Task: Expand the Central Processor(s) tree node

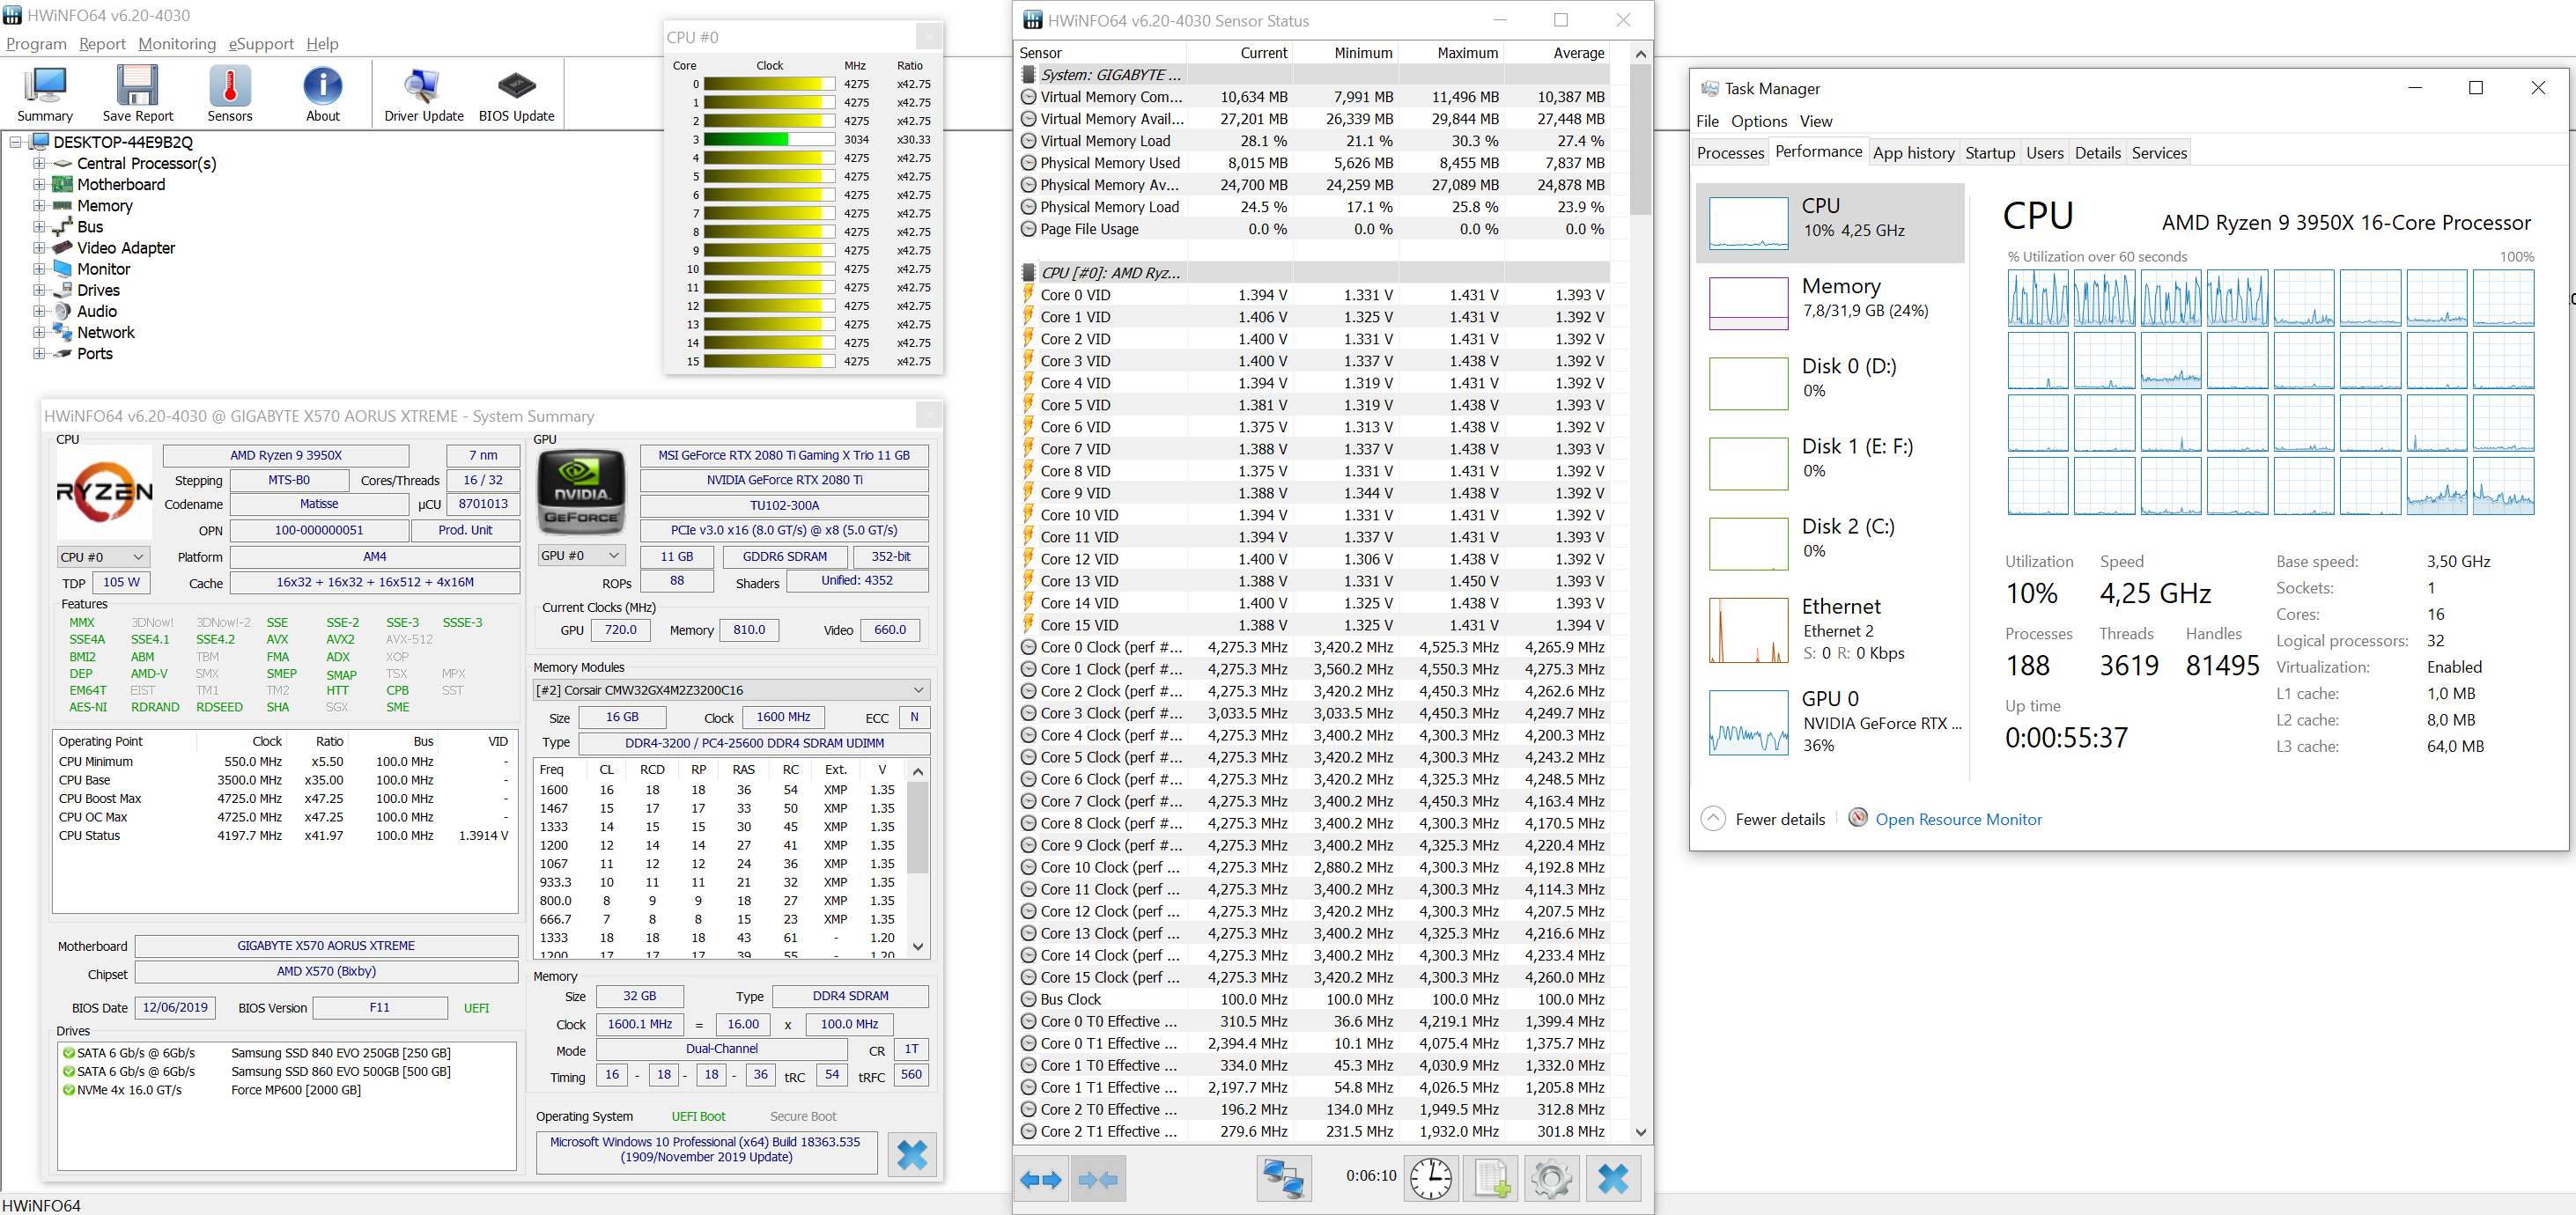Action: pos(39,163)
